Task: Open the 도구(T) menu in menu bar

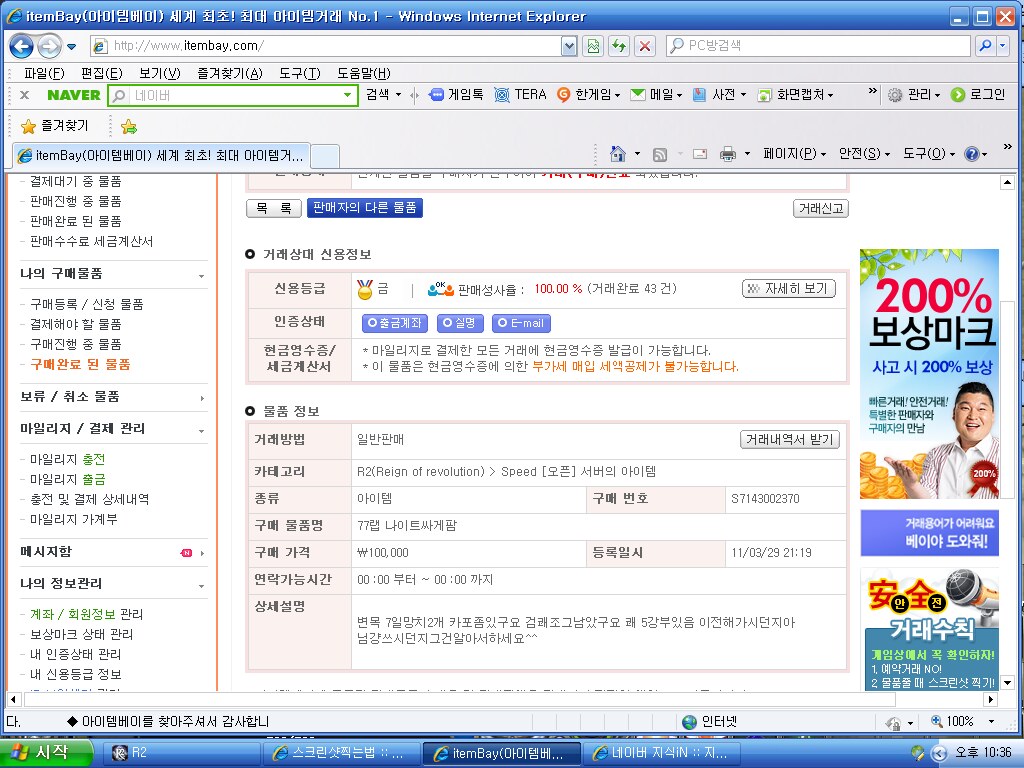Action: (x=299, y=73)
